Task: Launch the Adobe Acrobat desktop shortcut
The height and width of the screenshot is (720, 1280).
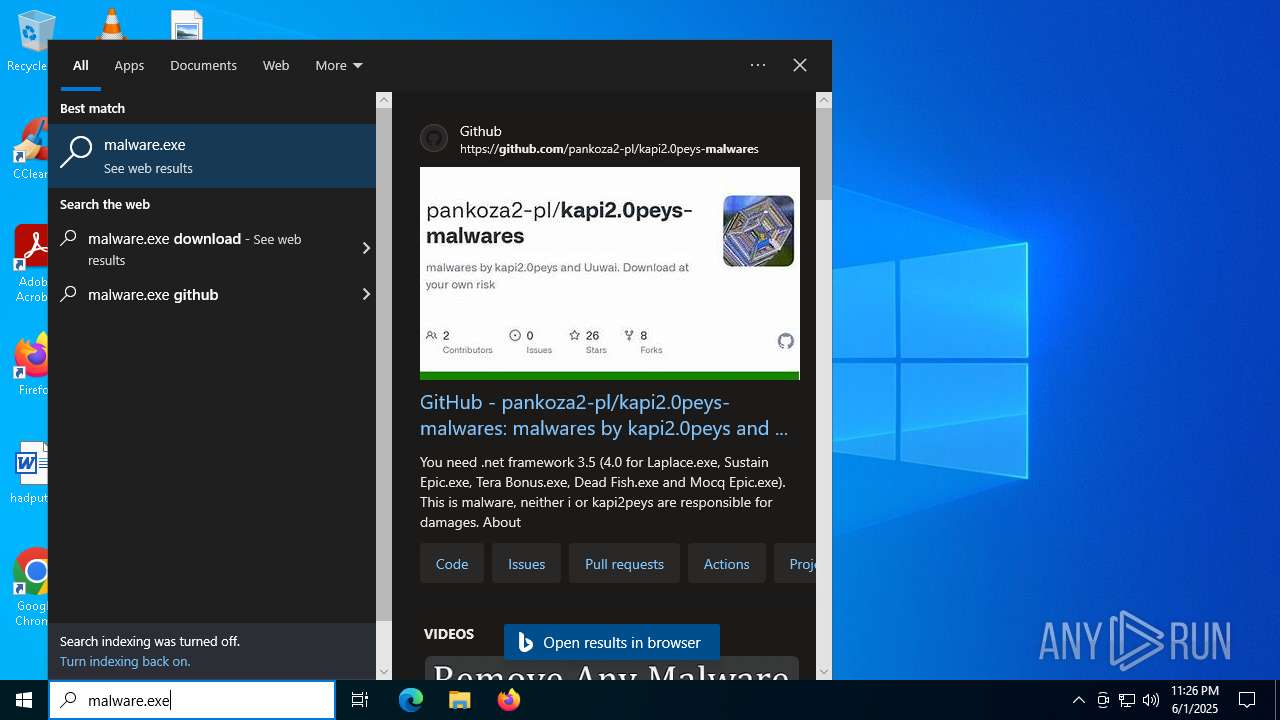Action: (x=31, y=262)
